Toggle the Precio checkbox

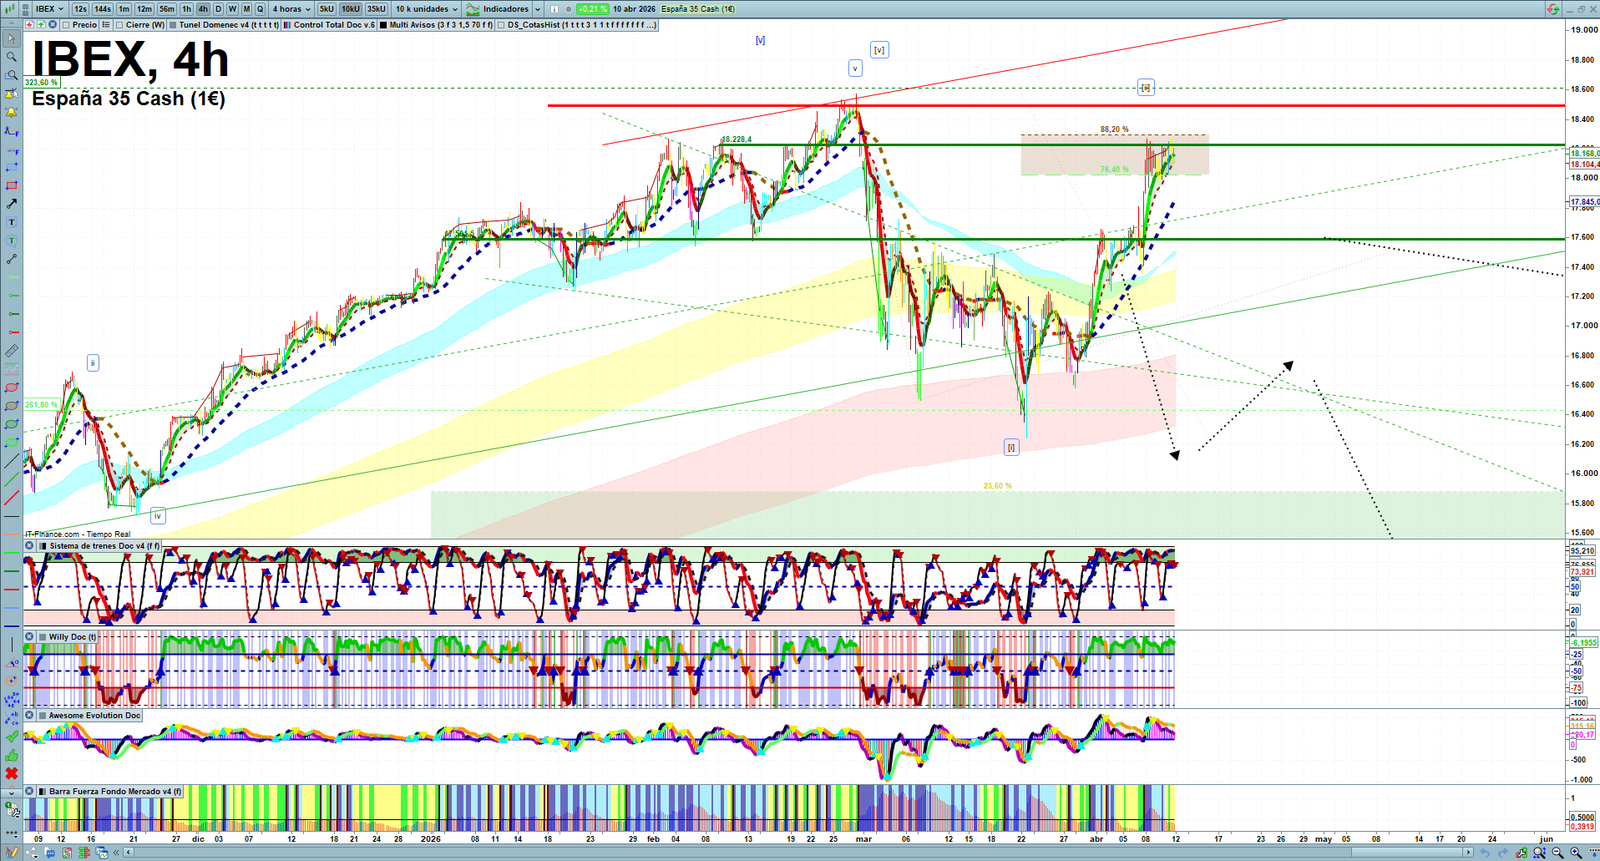[x=66, y=25]
